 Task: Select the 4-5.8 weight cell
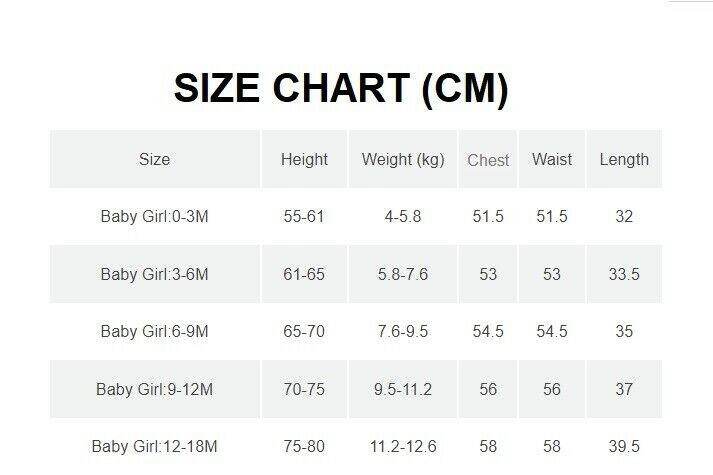click(403, 216)
